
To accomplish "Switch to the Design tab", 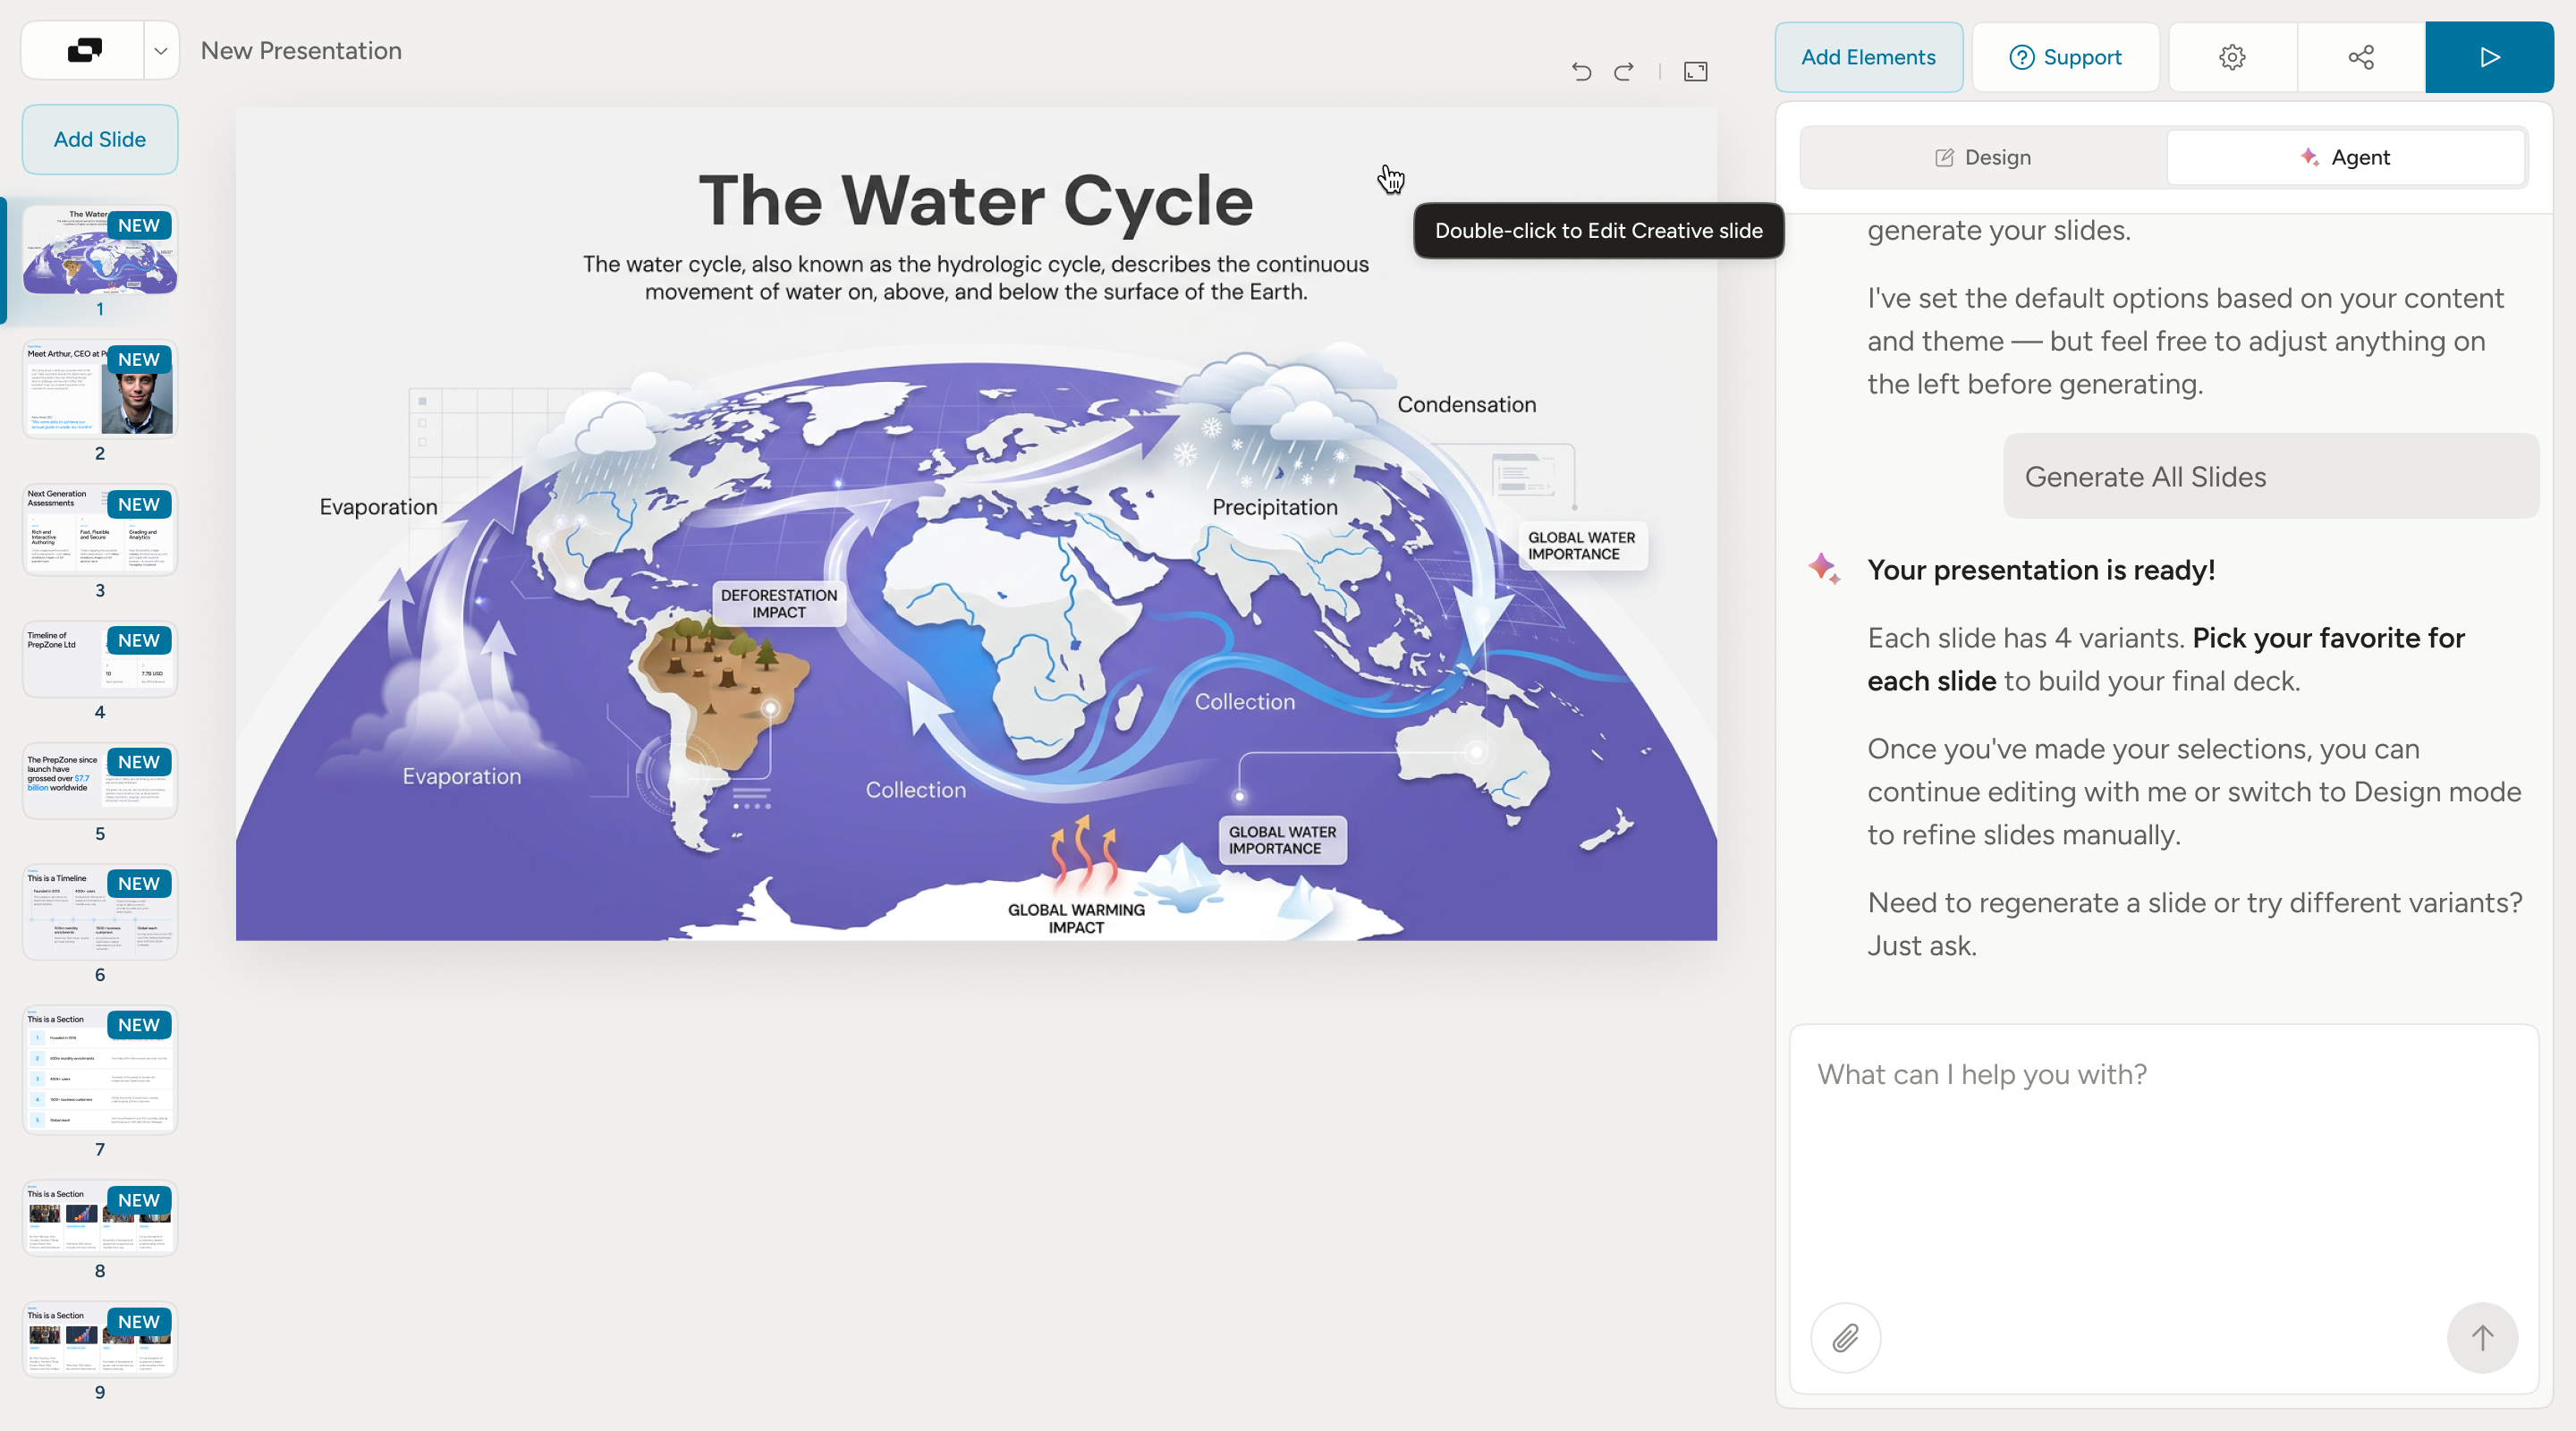I will pos(1984,157).
